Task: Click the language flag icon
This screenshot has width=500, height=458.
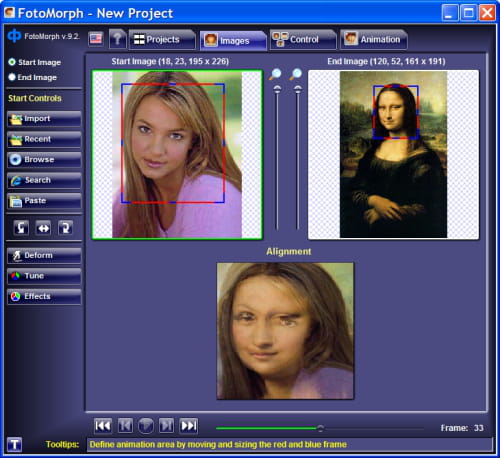Action: (x=96, y=39)
